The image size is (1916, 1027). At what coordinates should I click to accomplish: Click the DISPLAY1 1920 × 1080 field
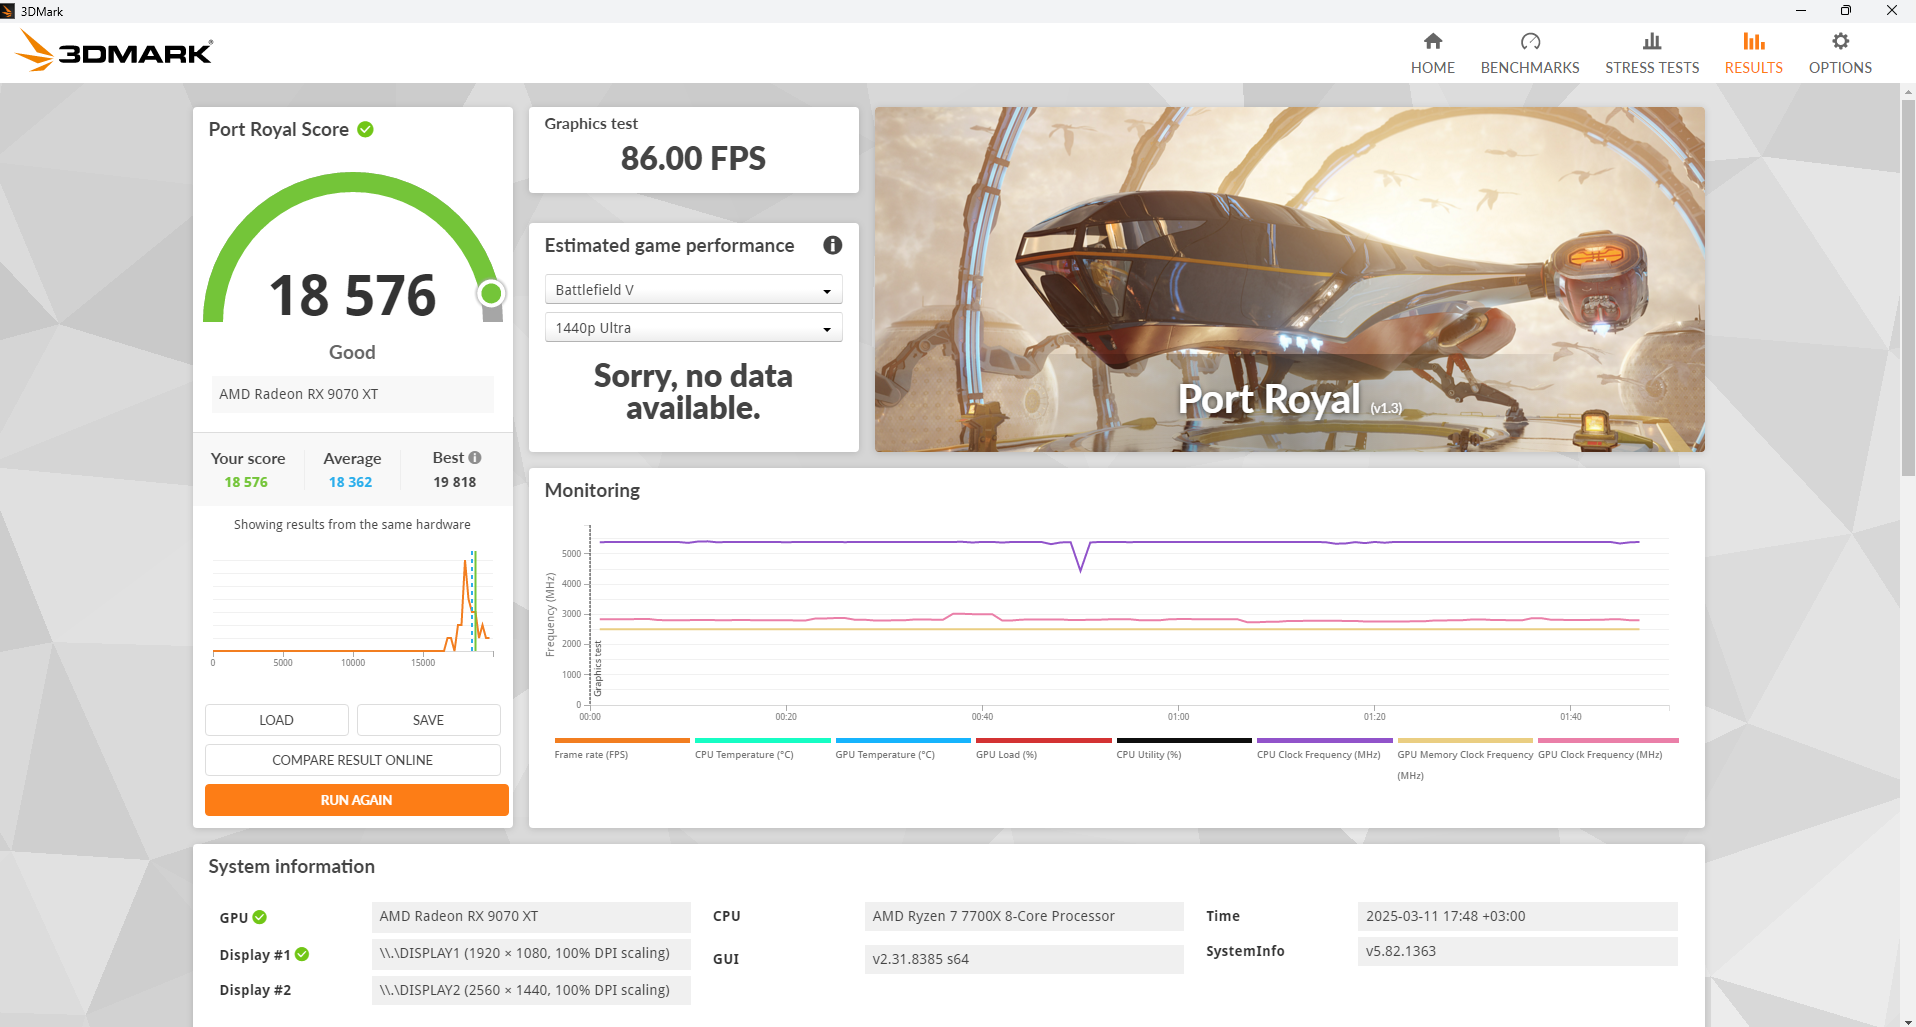pos(531,953)
